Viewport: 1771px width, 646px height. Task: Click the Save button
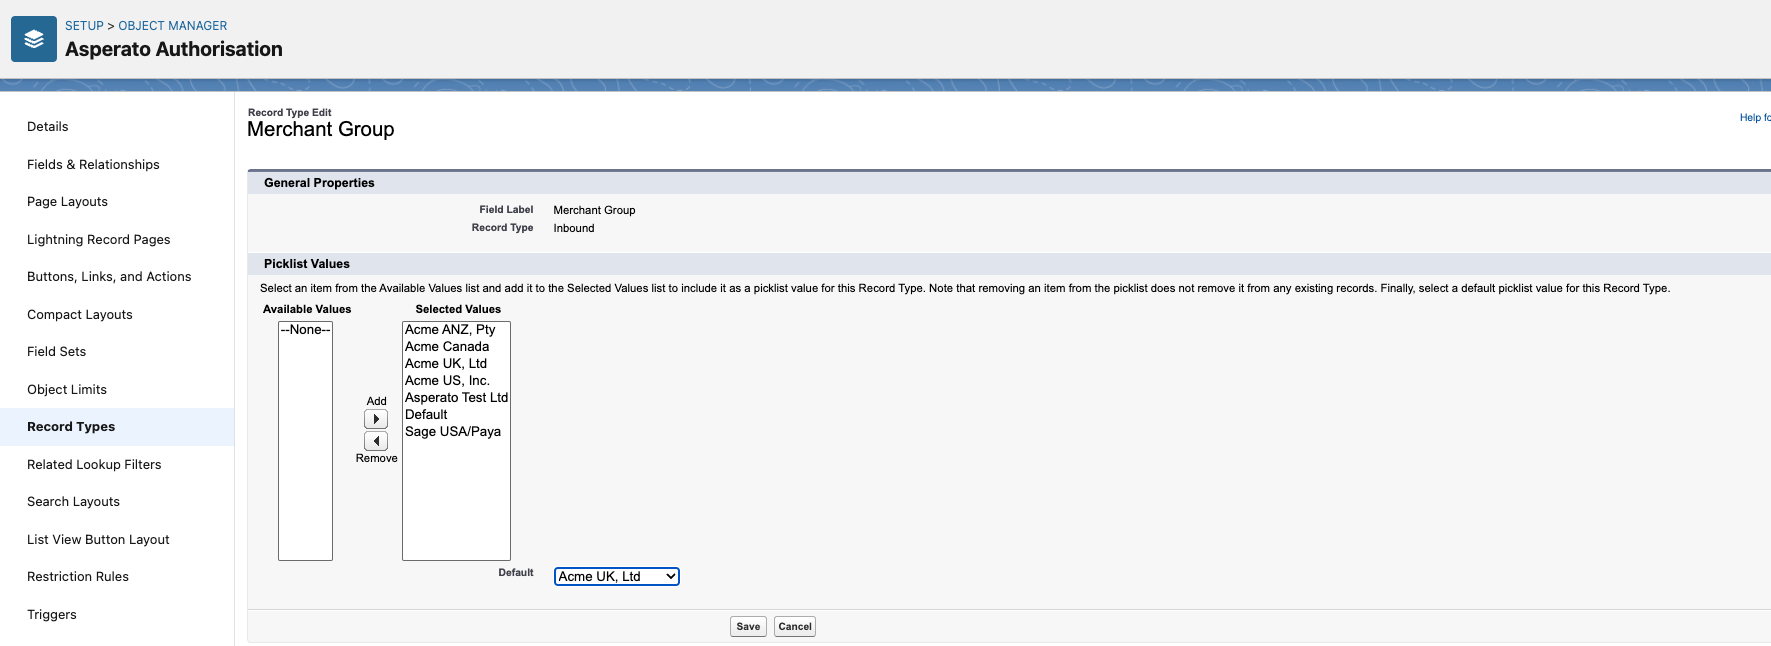point(748,627)
